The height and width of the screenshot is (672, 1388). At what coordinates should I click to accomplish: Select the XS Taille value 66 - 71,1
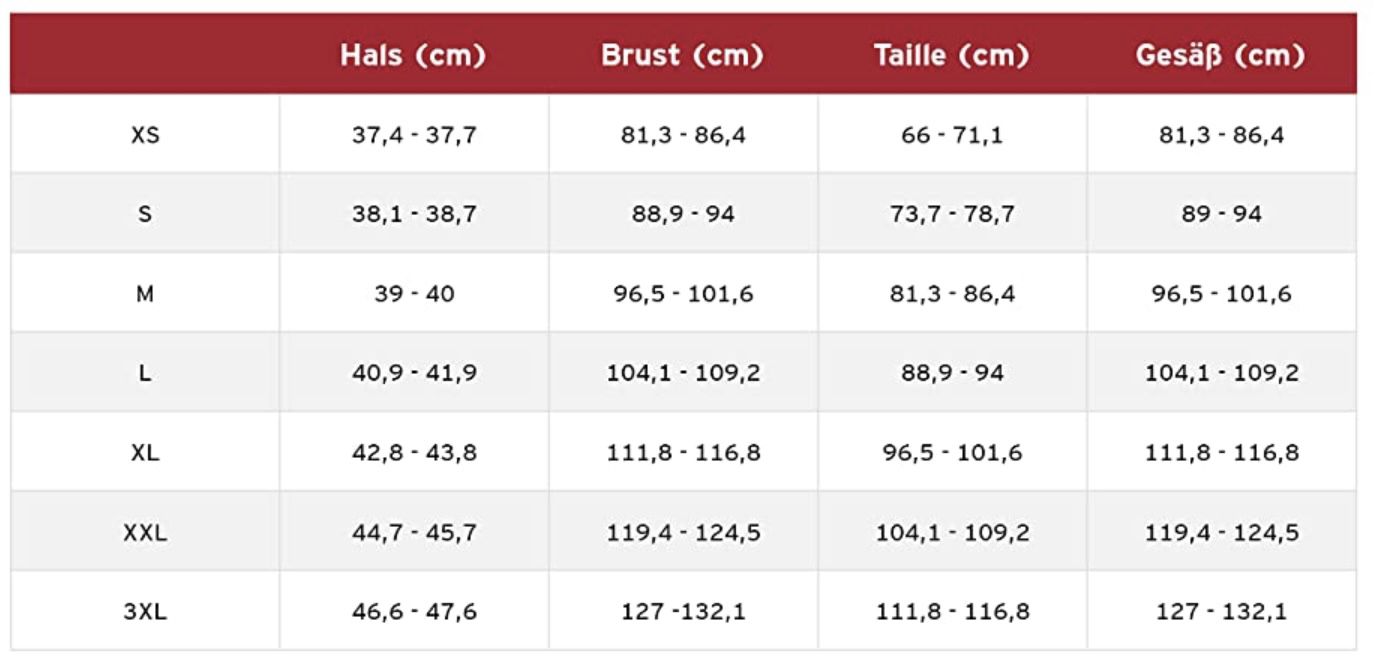coord(951,135)
